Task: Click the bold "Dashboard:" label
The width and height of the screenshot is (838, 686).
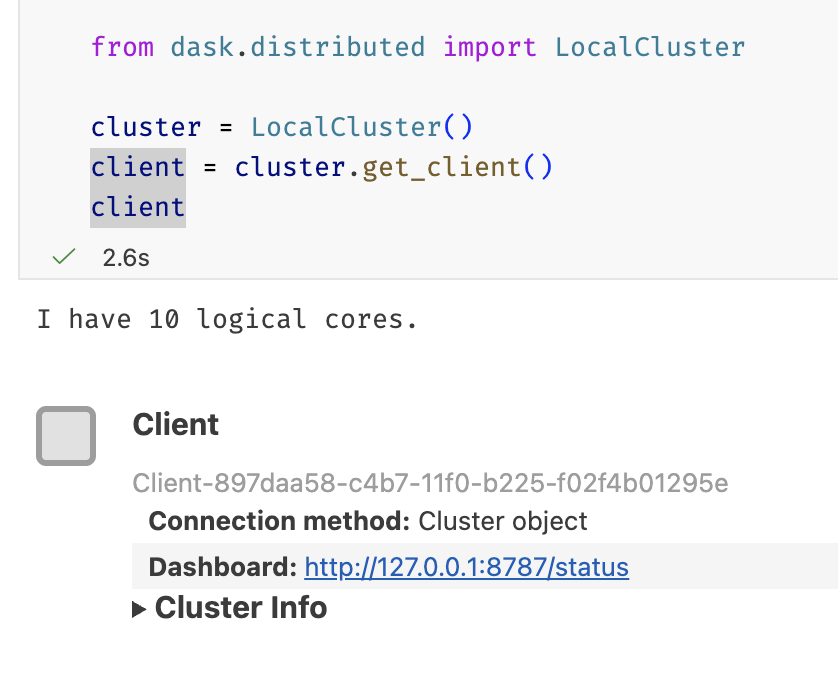Action: (x=222, y=568)
